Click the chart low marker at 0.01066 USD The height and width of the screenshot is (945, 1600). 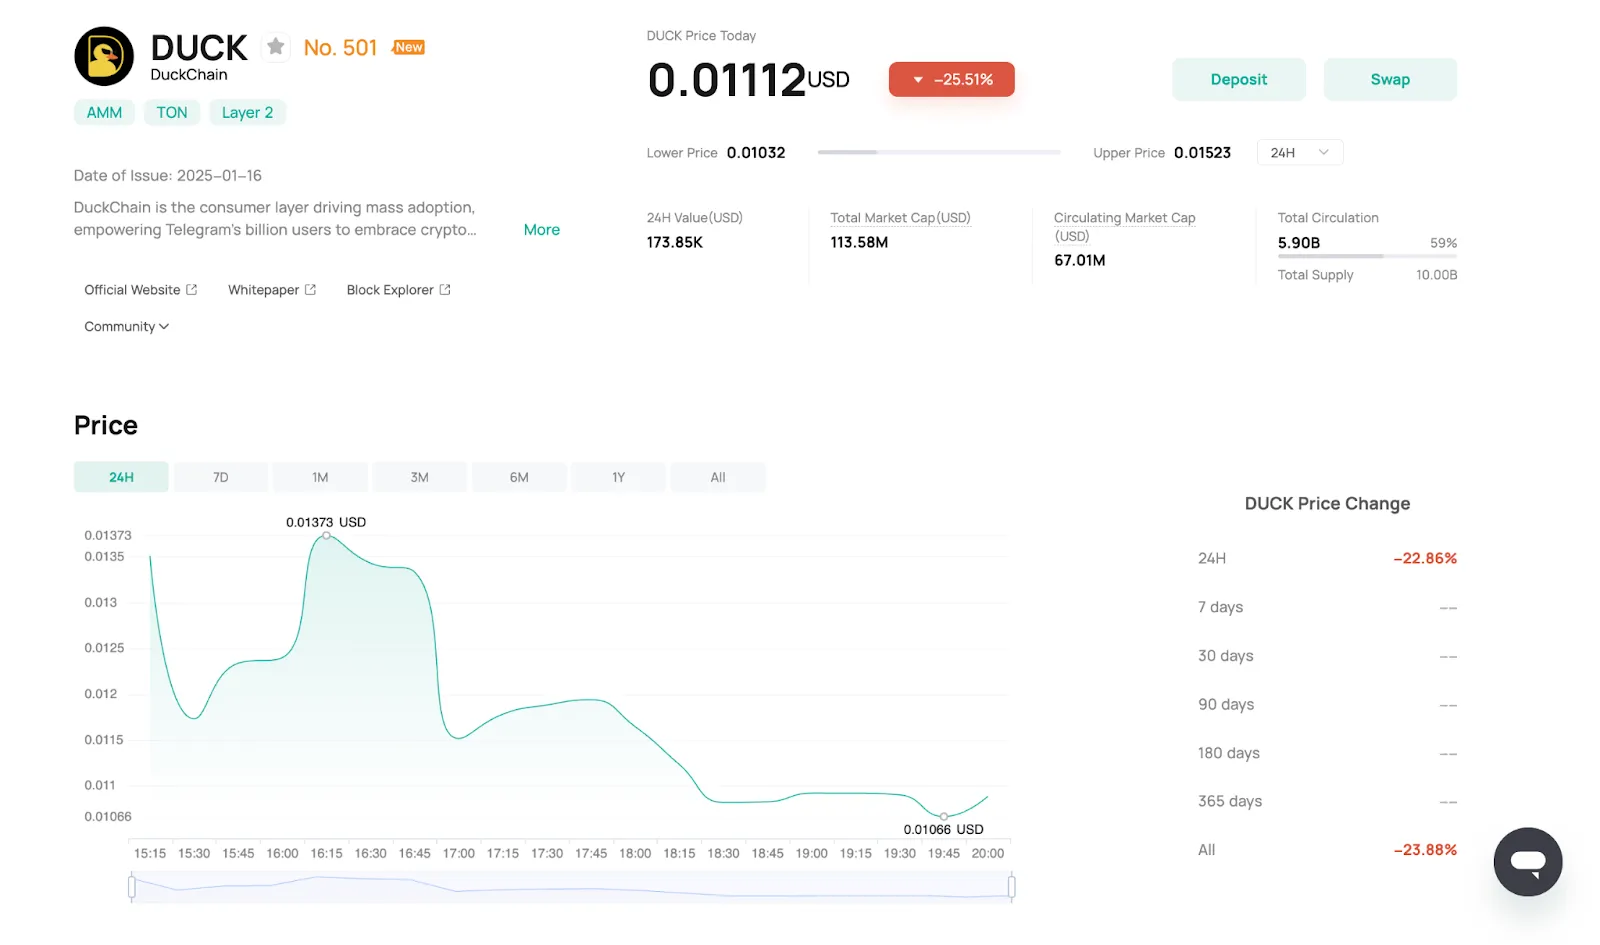943,817
